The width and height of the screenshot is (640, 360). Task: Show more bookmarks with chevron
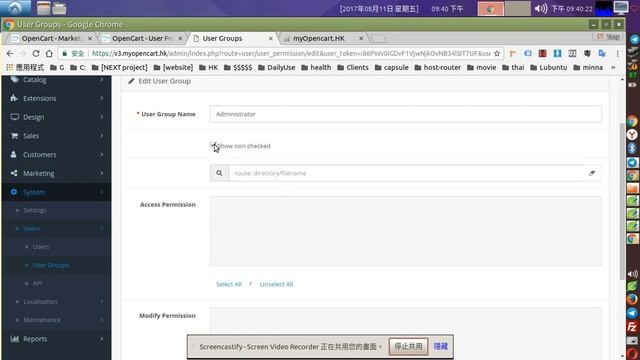(613, 67)
